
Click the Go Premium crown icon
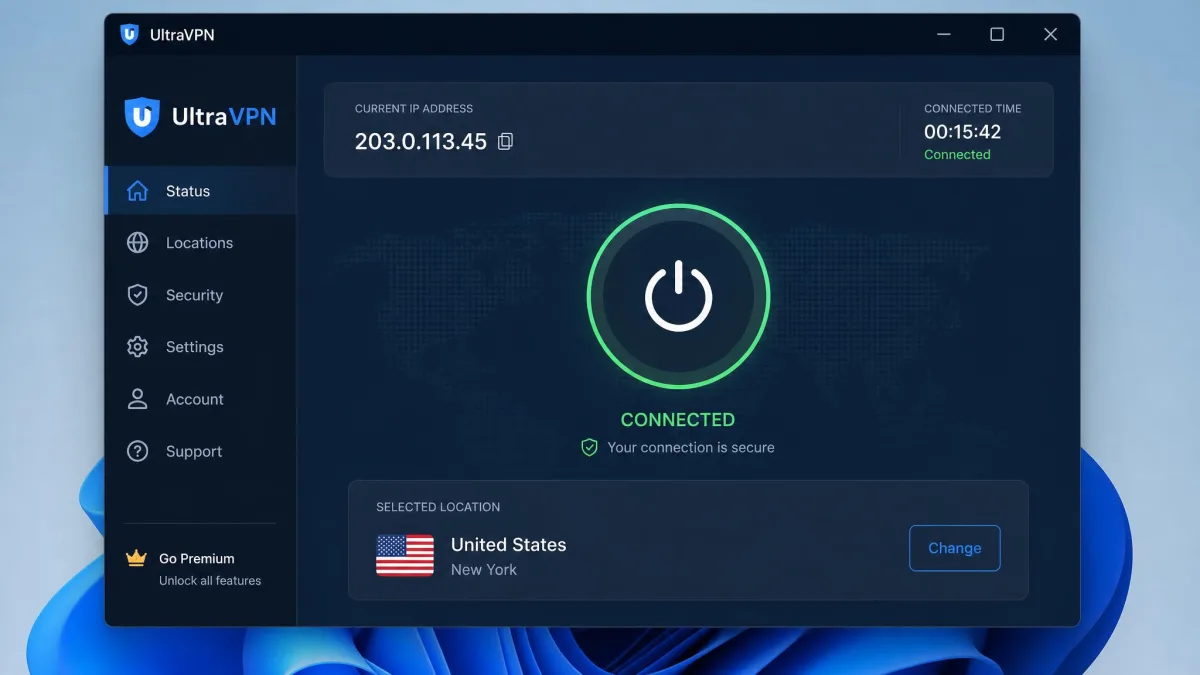[136, 558]
